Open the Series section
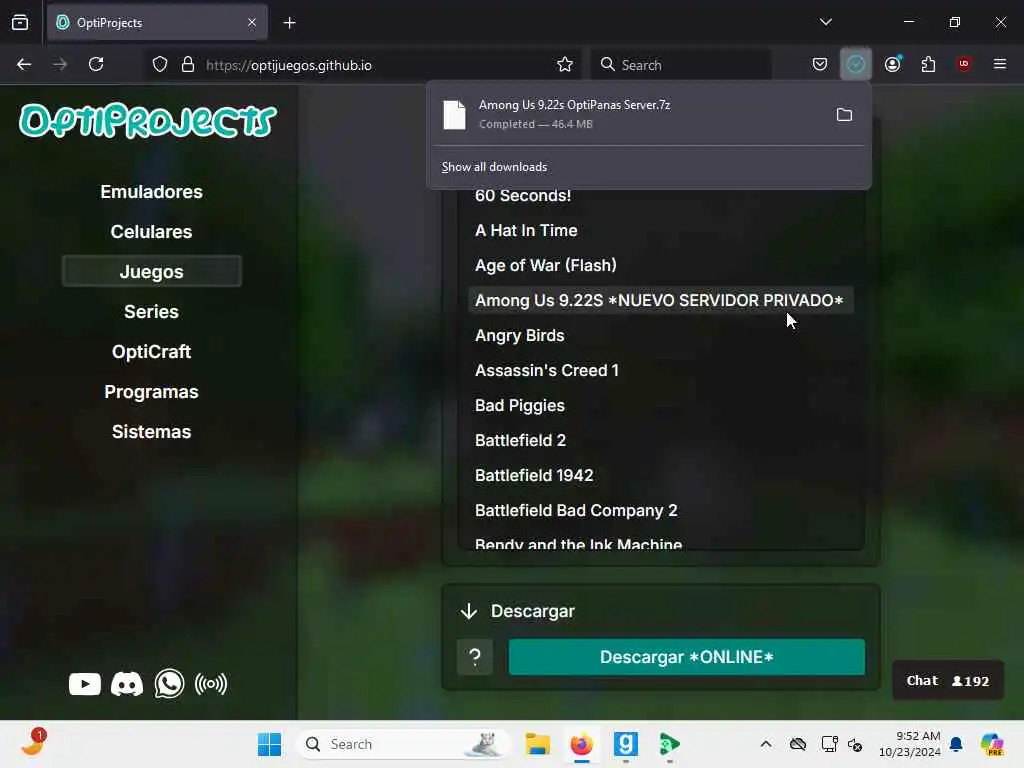Viewport: 1024px width, 768px height. [152, 312]
